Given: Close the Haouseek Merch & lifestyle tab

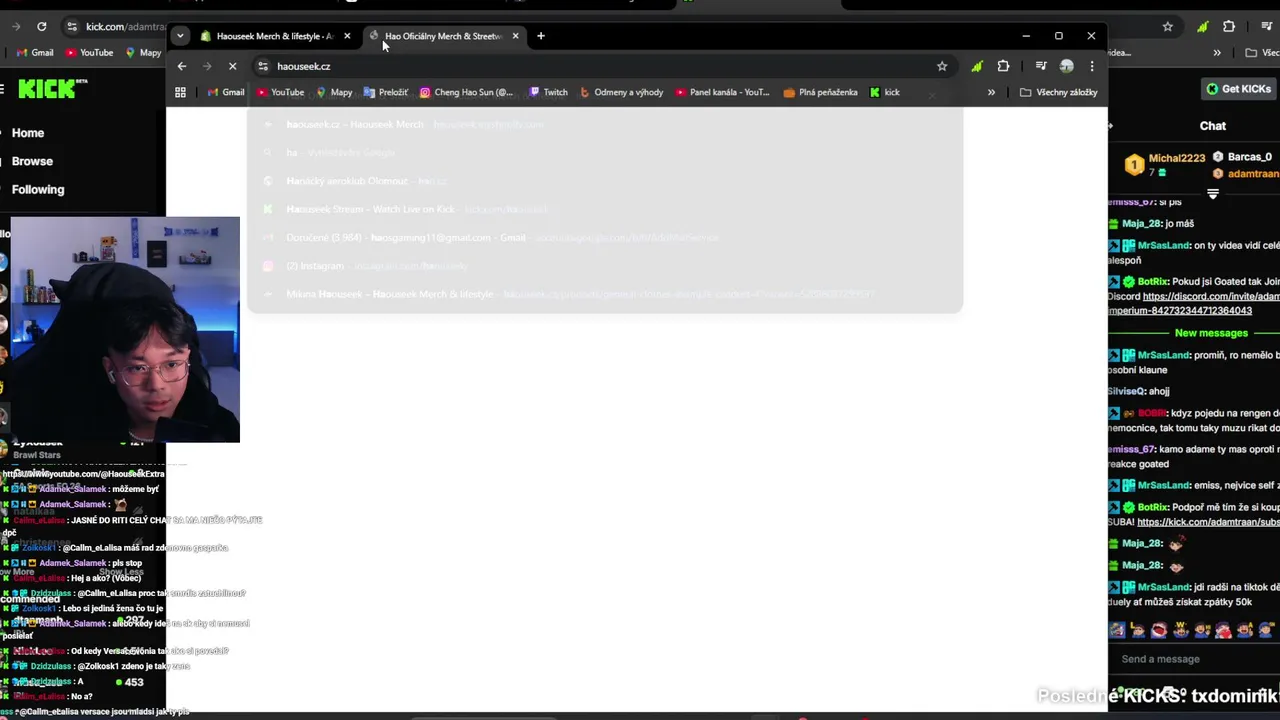Looking at the screenshot, I should pos(347,36).
